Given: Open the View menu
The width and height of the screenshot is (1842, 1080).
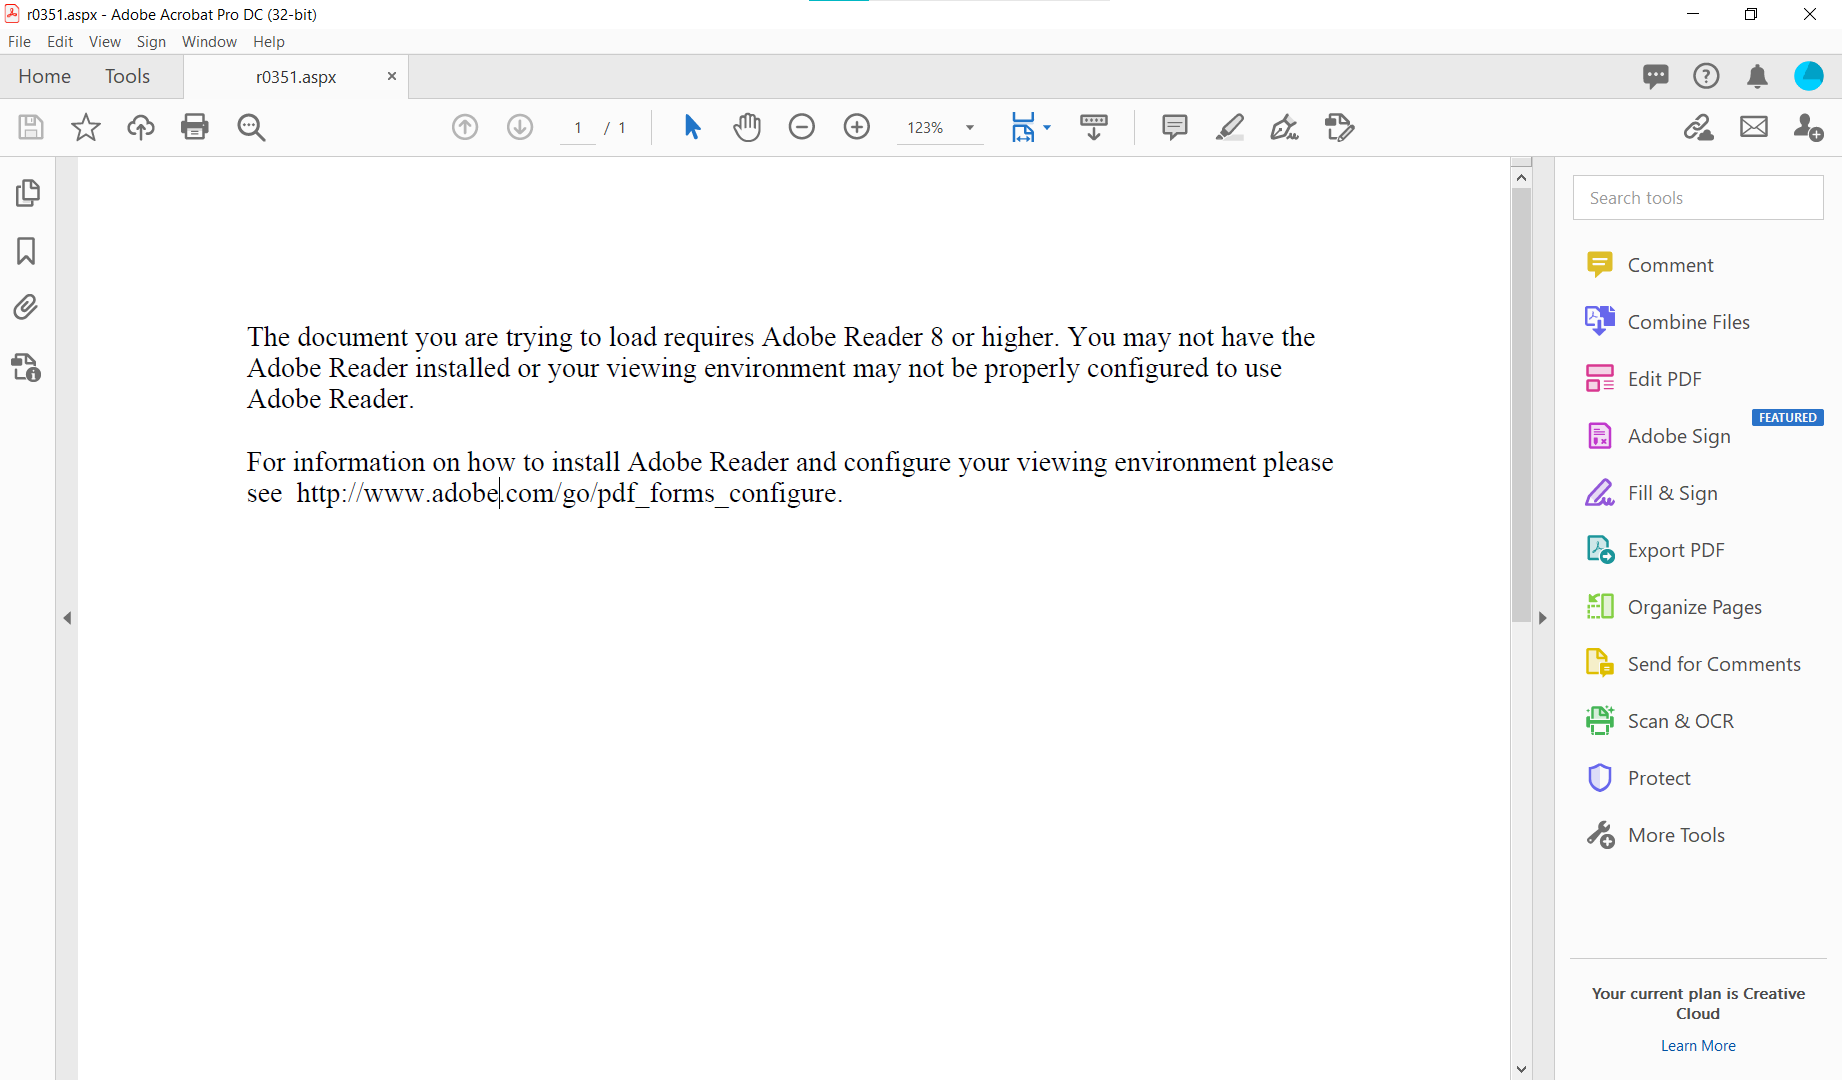Looking at the screenshot, I should click(105, 41).
